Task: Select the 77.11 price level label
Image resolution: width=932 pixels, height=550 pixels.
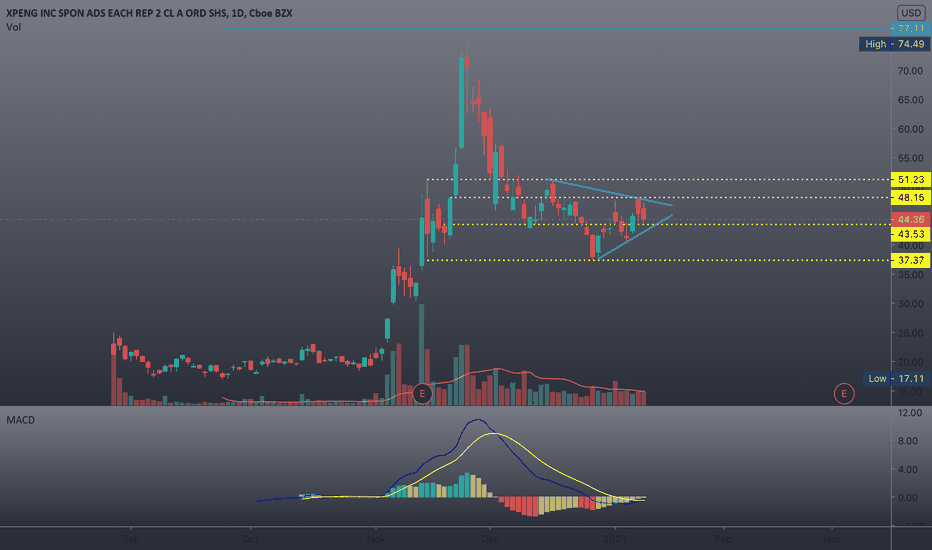Action: coord(911,28)
